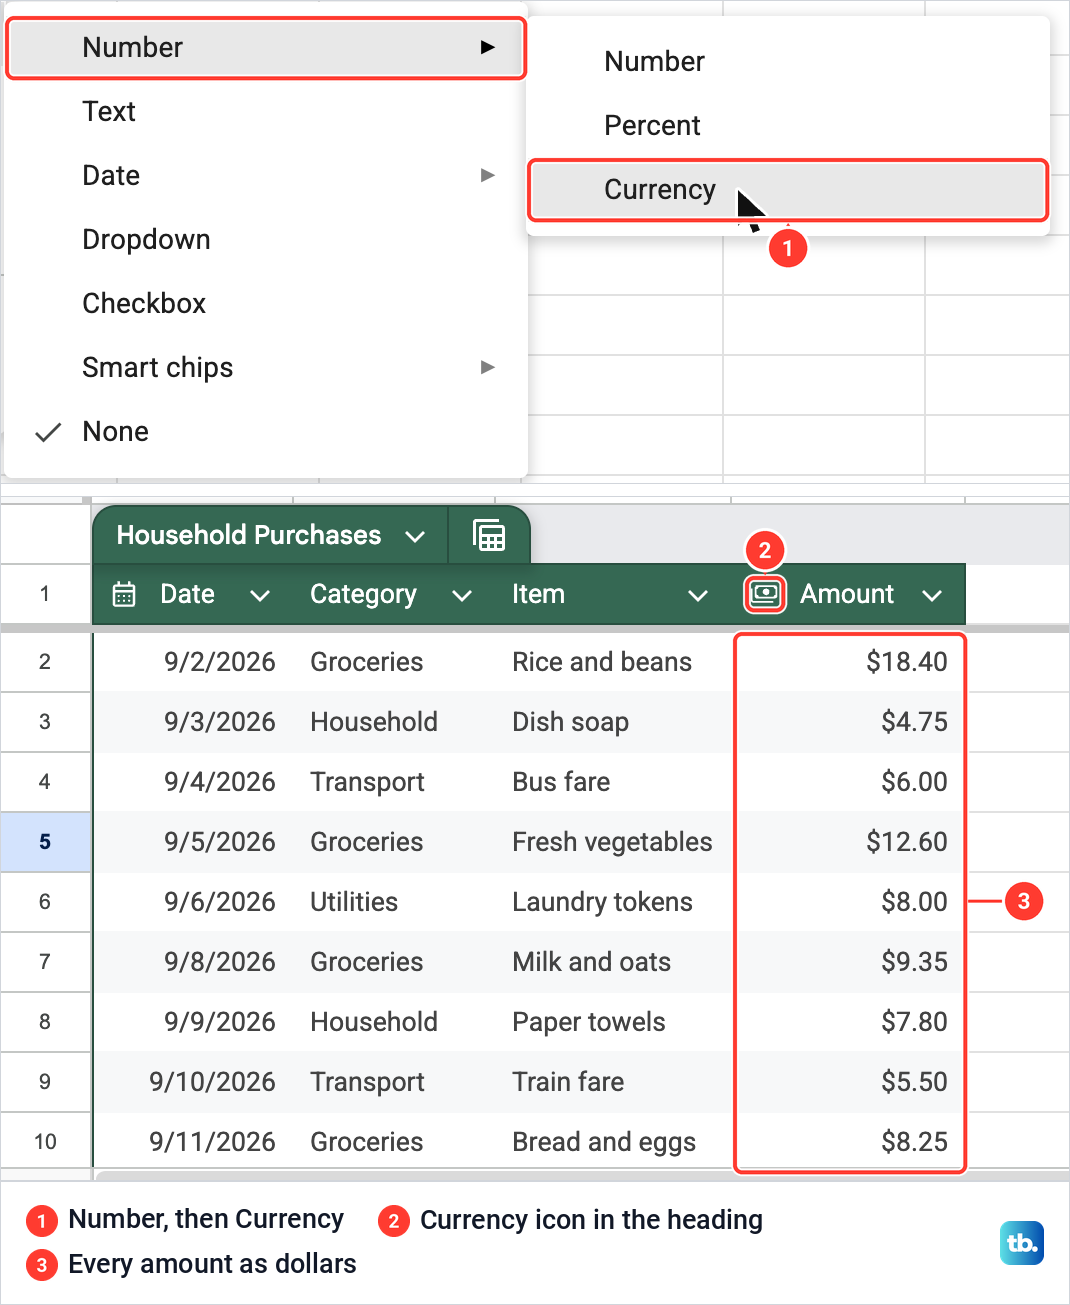Open Household Purchases table menu chevron
This screenshot has height=1305, width=1070.
(x=415, y=536)
